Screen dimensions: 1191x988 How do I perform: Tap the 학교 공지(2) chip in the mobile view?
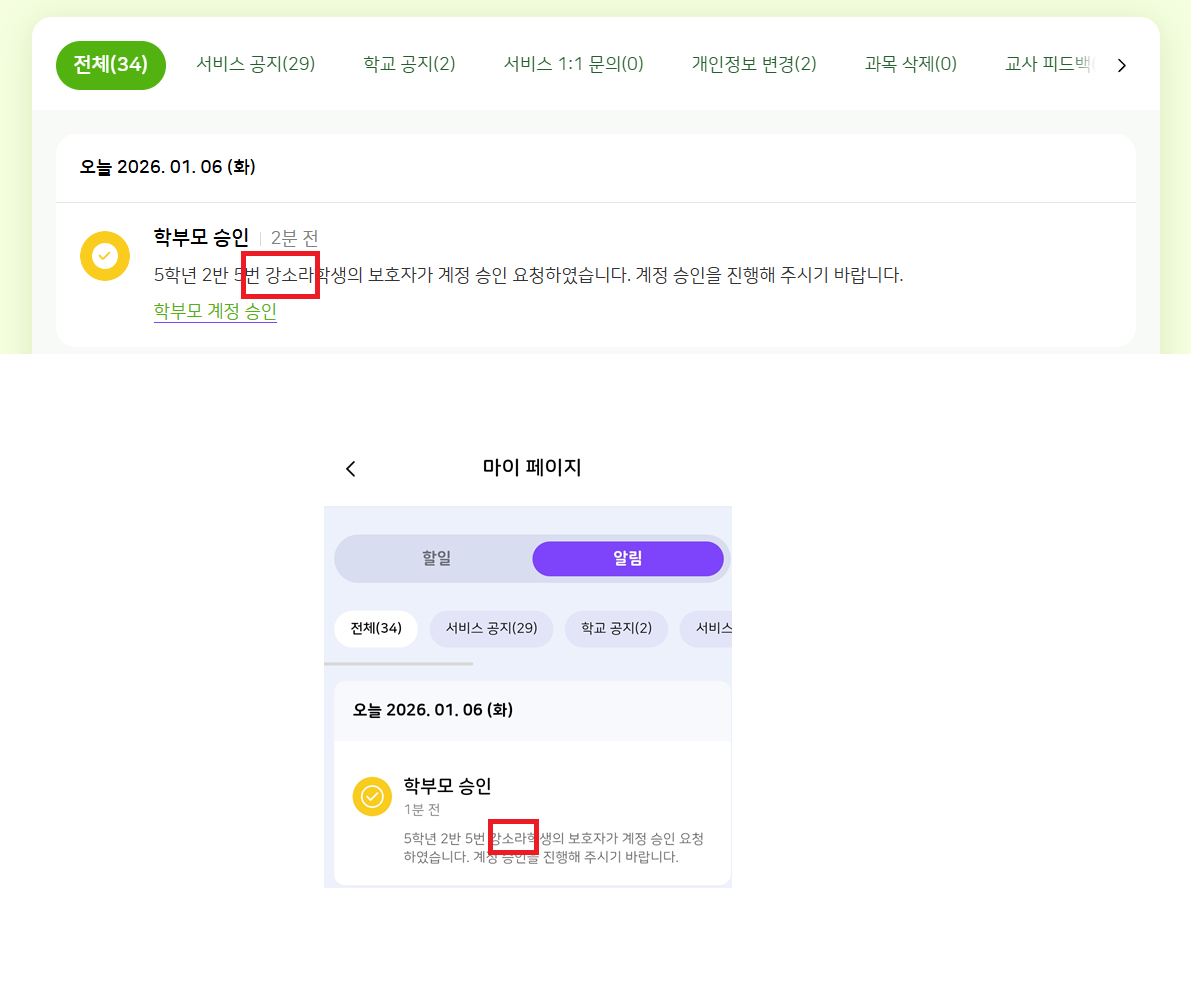click(616, 629)
